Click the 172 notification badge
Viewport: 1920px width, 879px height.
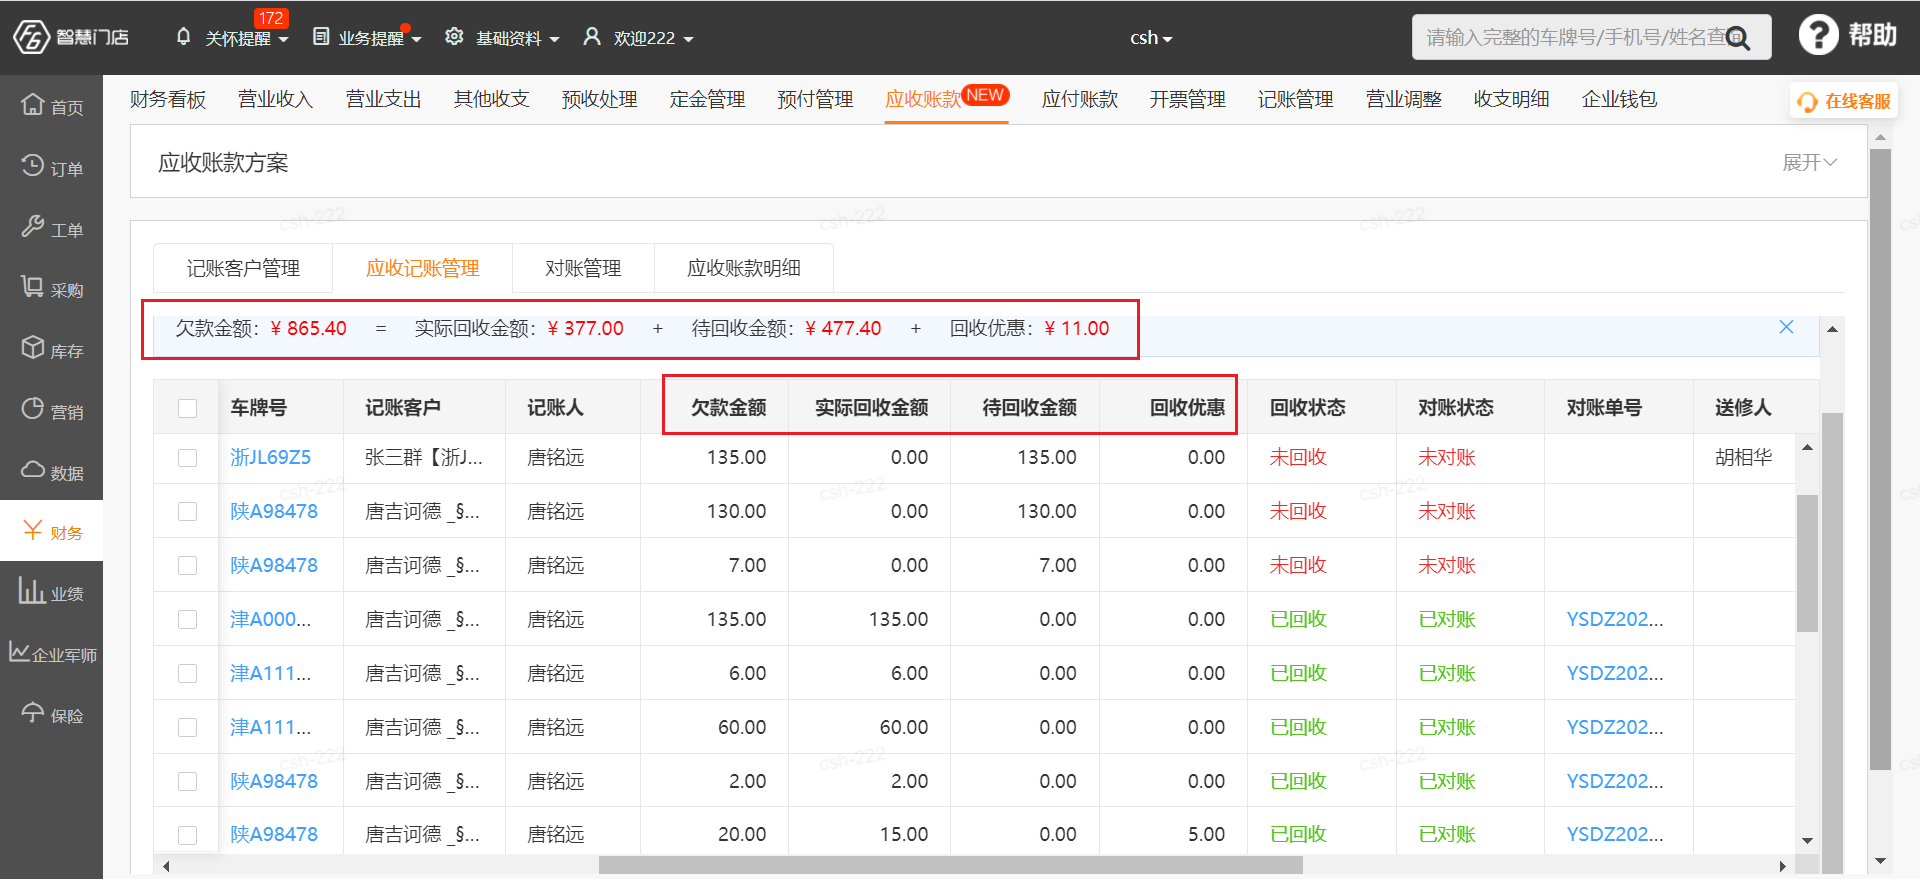(x=270, y=18)
